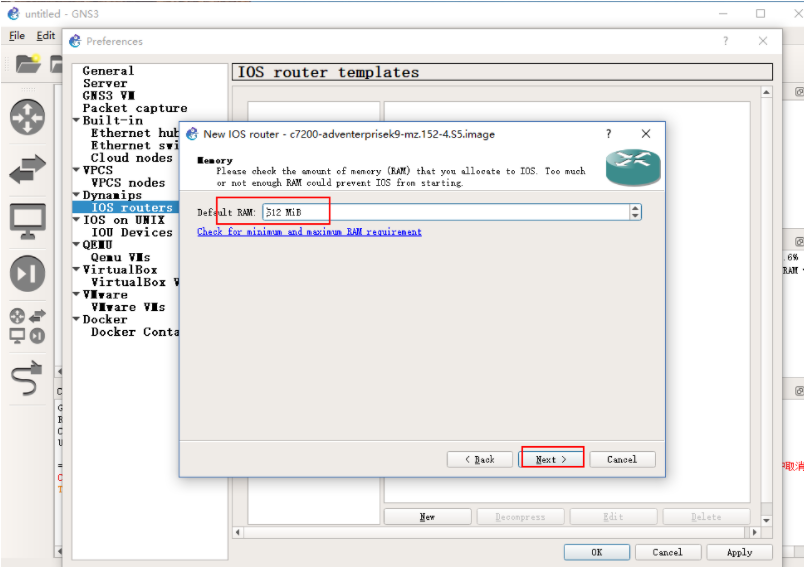Click OK in Preferences window
The width and height of the screenshot is (804, 567).
[x=597, y=552]
